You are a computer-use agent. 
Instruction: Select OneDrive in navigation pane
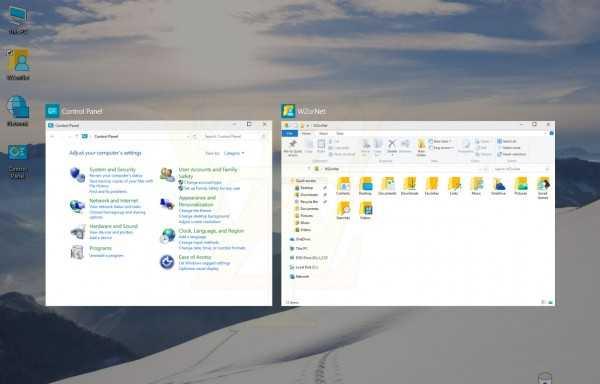point(300,239)
